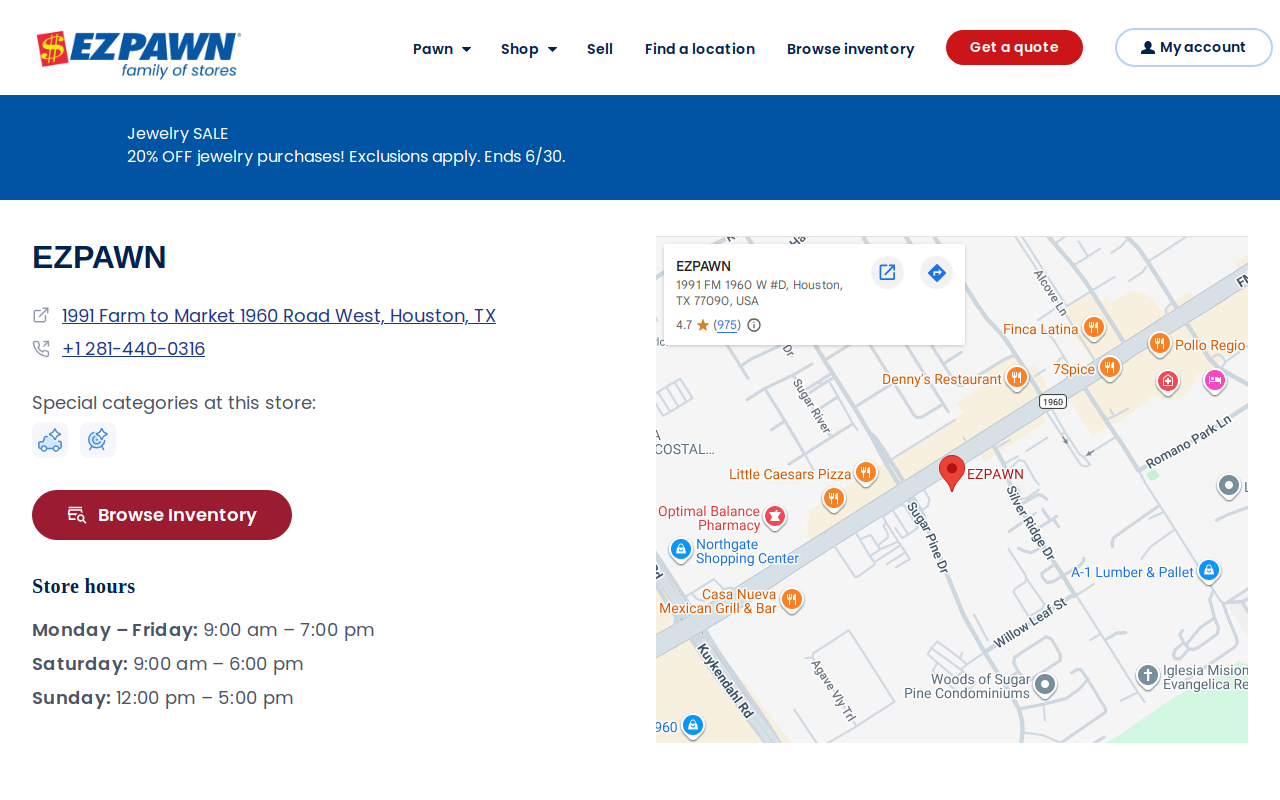Open the Sell menu item

(x=600, y=49)
